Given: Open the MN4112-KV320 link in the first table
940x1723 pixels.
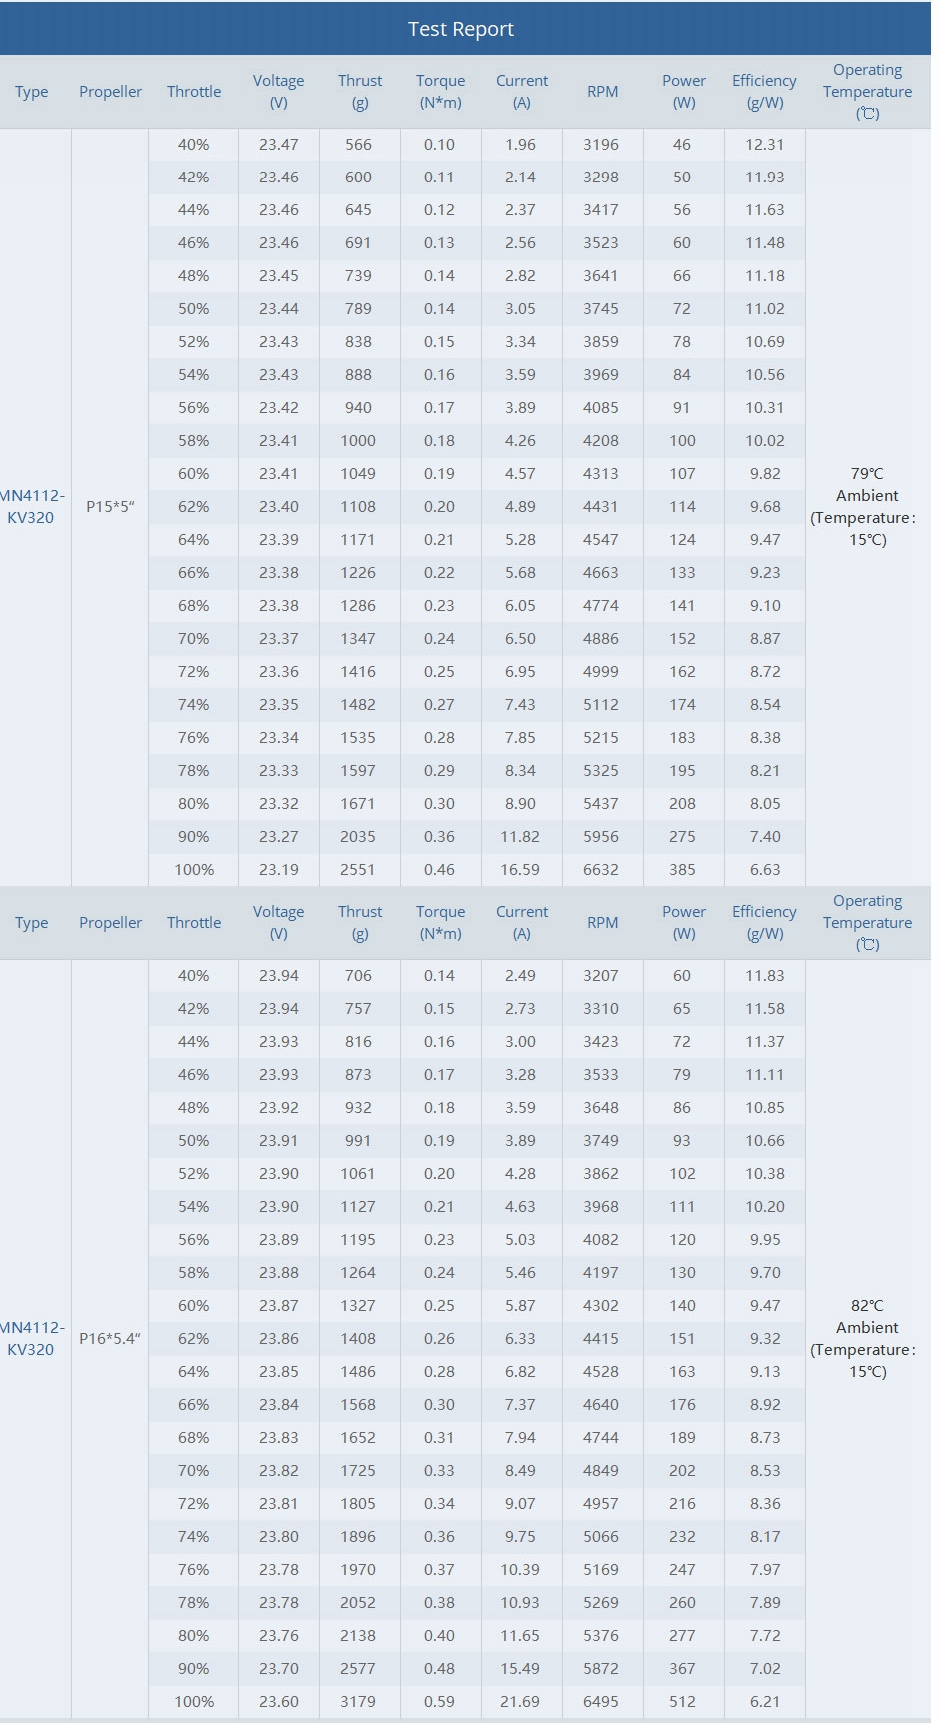Looking at the screenshot, I should (x=31, y=507).
